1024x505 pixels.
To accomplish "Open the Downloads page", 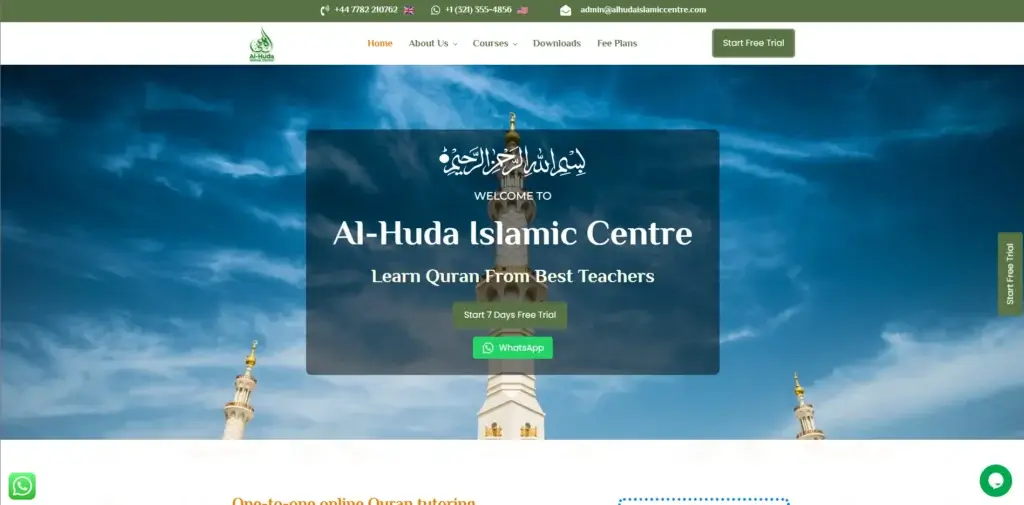I will point(556,43).
